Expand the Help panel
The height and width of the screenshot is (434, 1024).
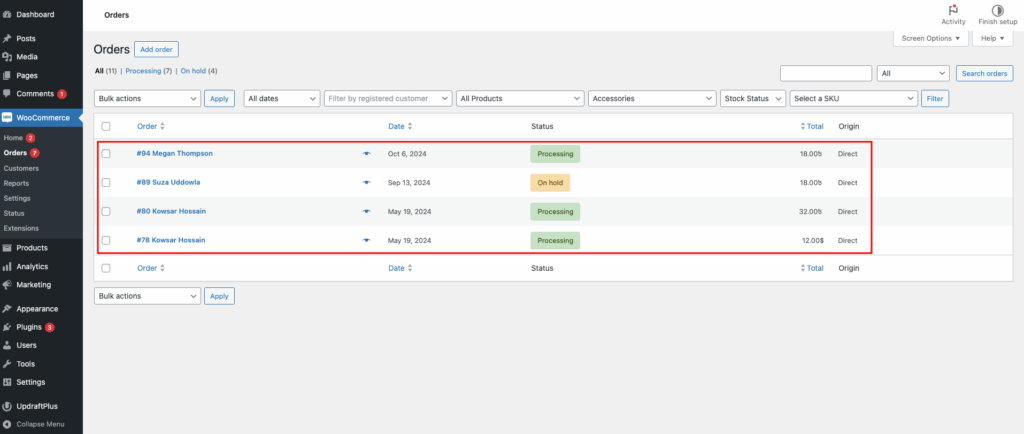[x=993, y=39]
